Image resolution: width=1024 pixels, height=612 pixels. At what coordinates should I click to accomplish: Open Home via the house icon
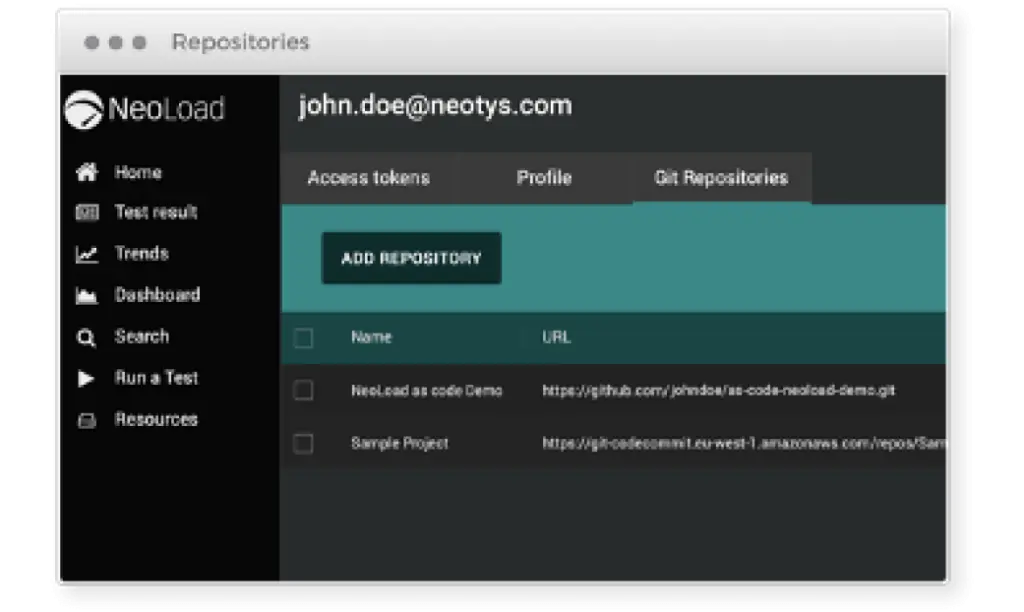87,172
